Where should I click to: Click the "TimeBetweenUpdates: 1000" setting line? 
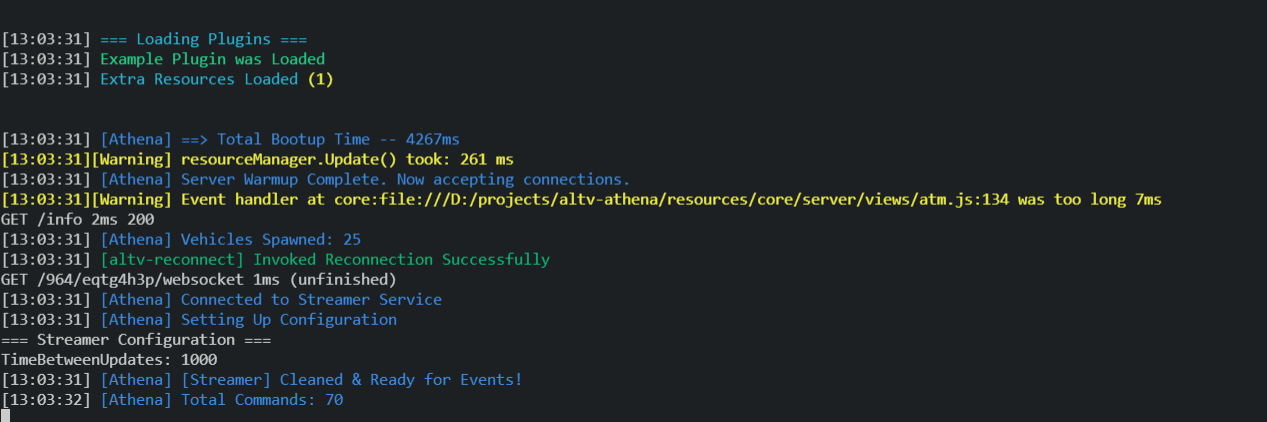coord(109,359)
